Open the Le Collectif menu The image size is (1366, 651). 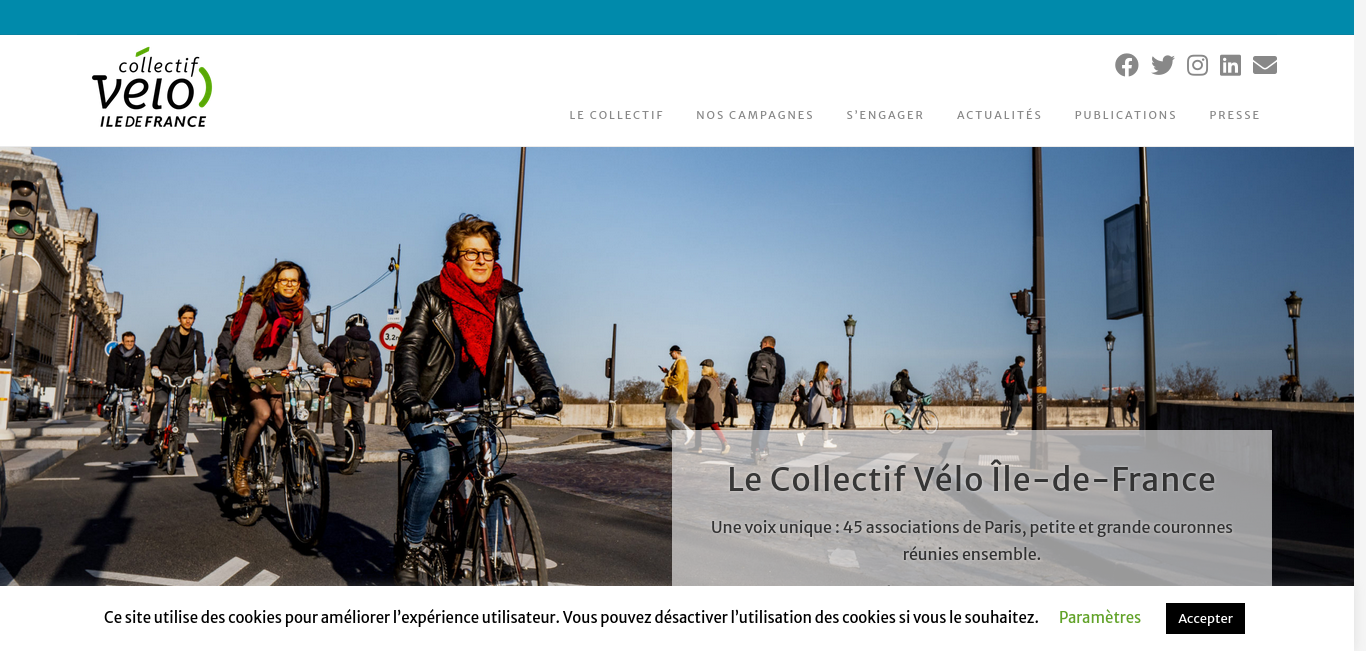(x=616, y=115)
